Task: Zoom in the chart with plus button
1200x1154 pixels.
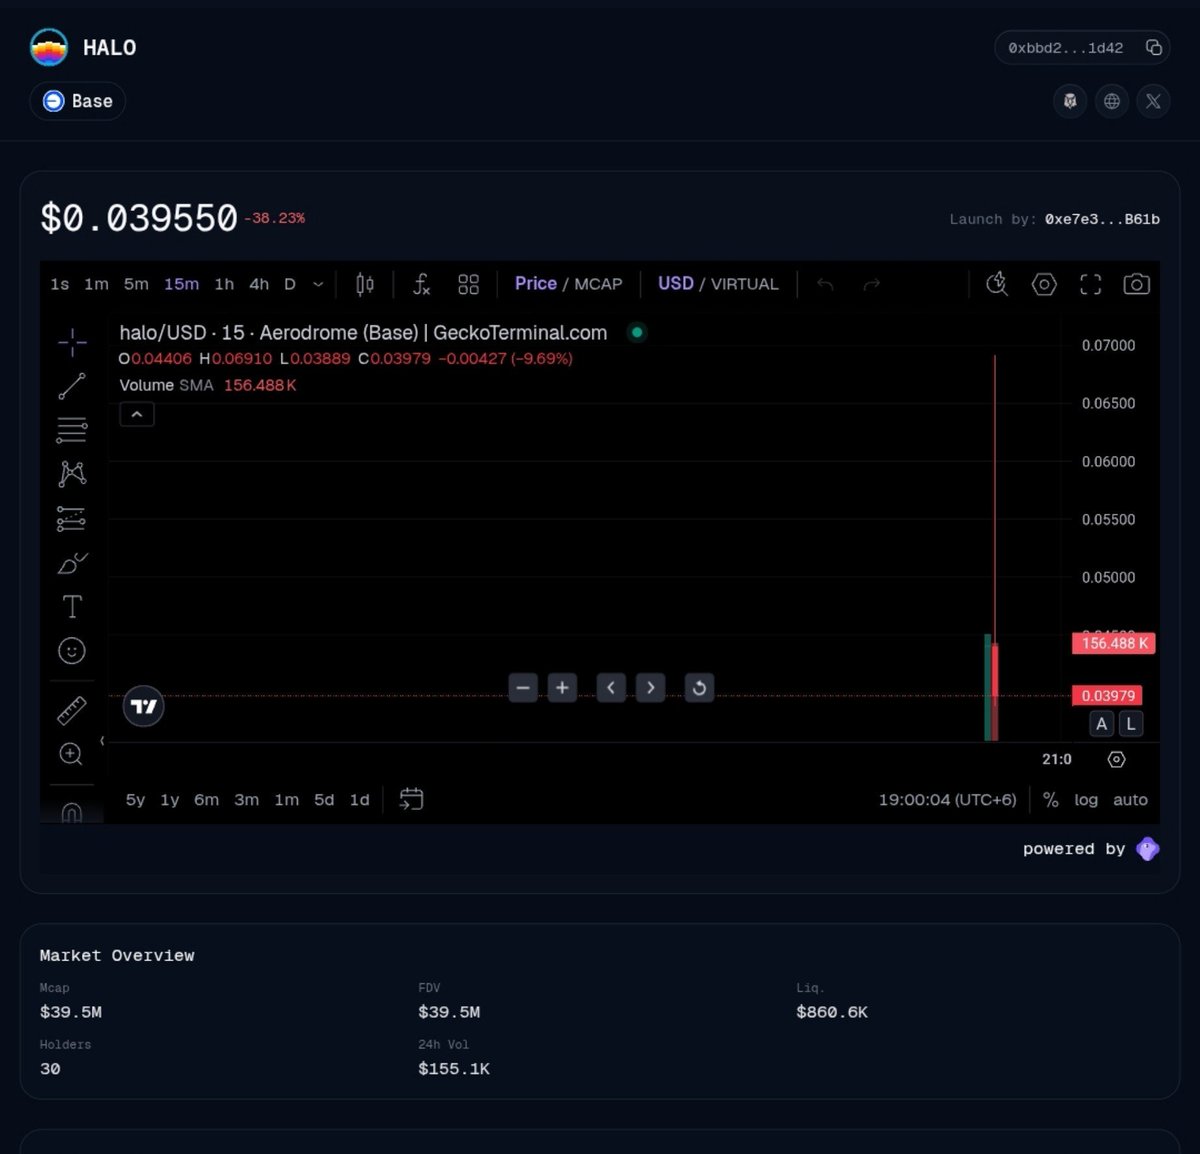Action: pyautogui.click(x=562, y=687)
